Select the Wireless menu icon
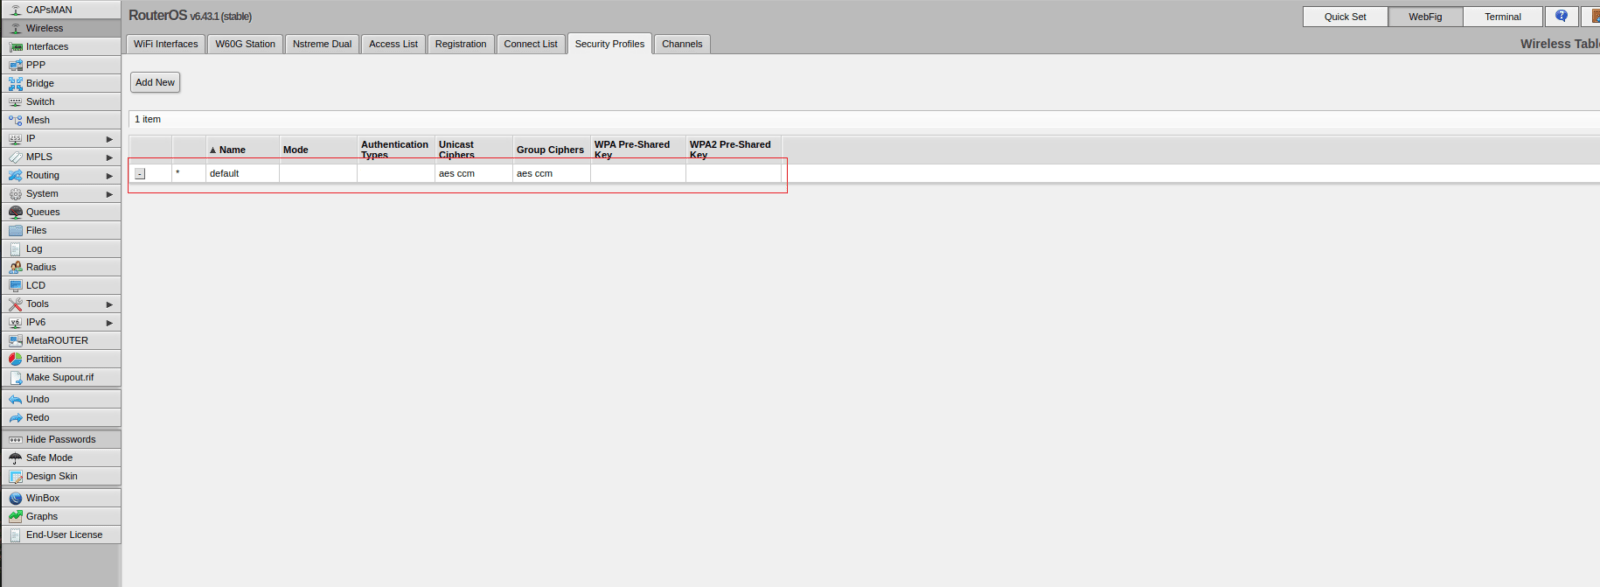 point(15,28)
